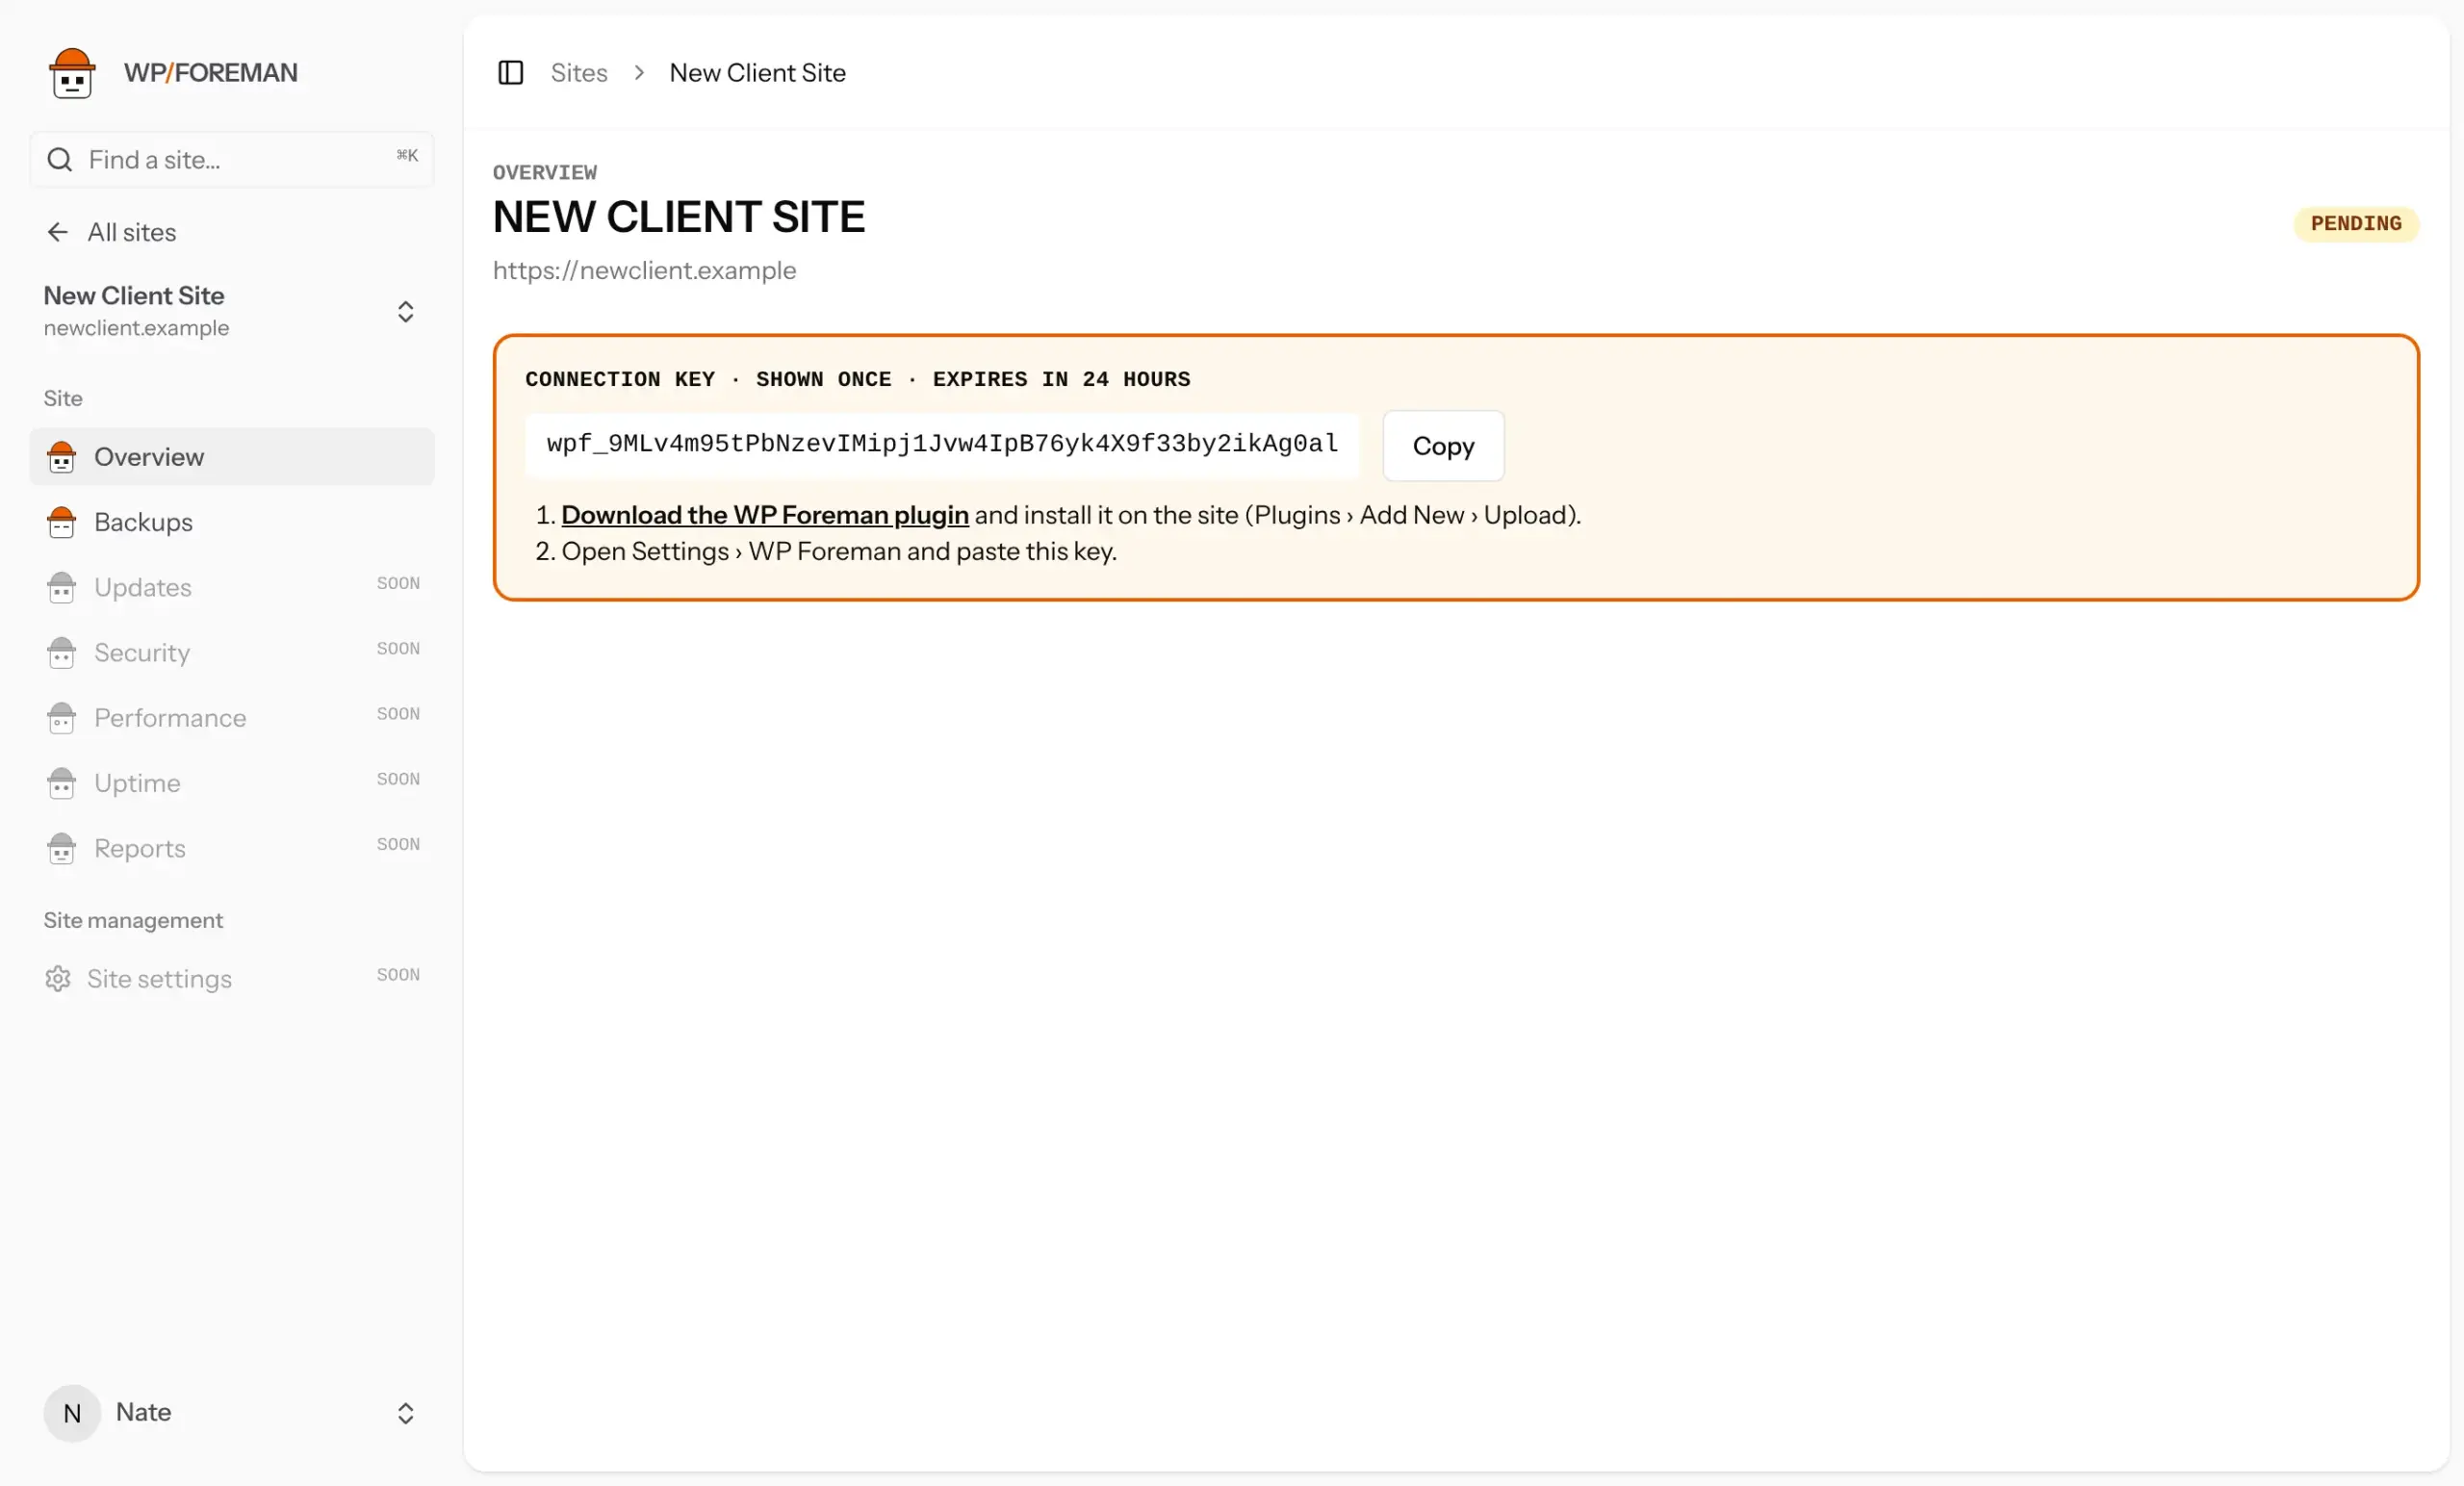This screenshot has height=1486, width=2464.
Task: Click the SOON badge next to Updates
Action: pos(398,583)
